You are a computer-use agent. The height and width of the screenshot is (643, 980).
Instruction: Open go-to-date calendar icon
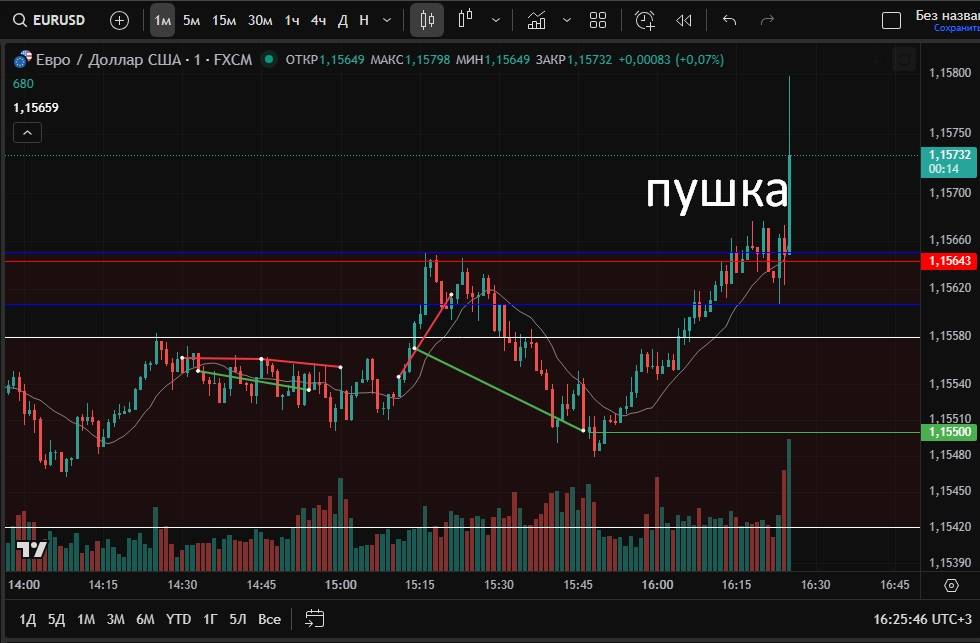click(x=315, y=619)
